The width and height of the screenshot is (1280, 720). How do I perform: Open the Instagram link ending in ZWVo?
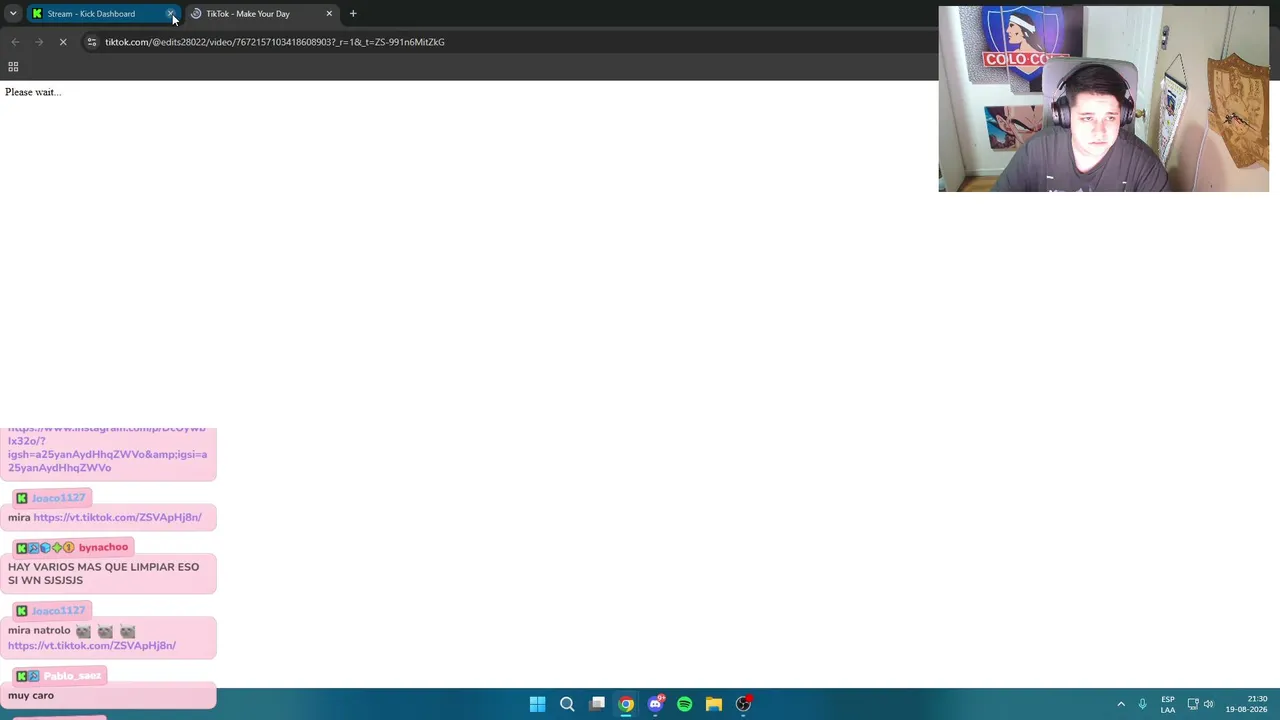coord(108,448)
